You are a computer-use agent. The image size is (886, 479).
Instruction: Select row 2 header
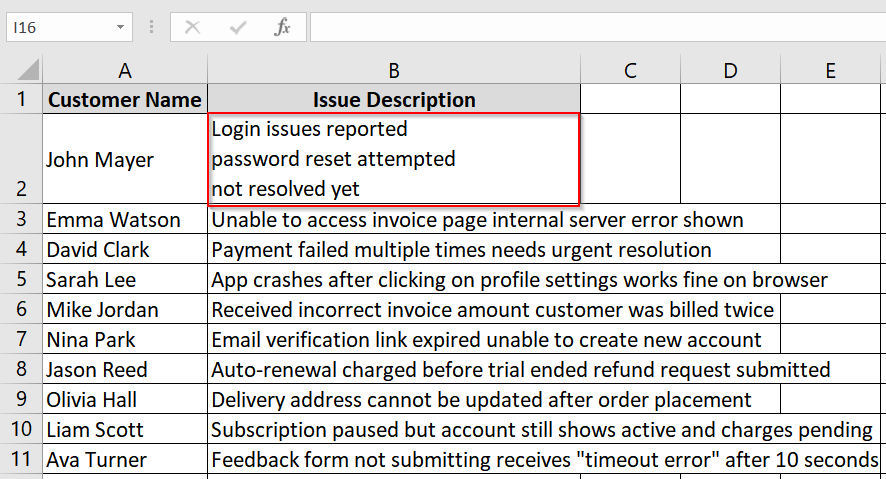[x=21, y=159]
